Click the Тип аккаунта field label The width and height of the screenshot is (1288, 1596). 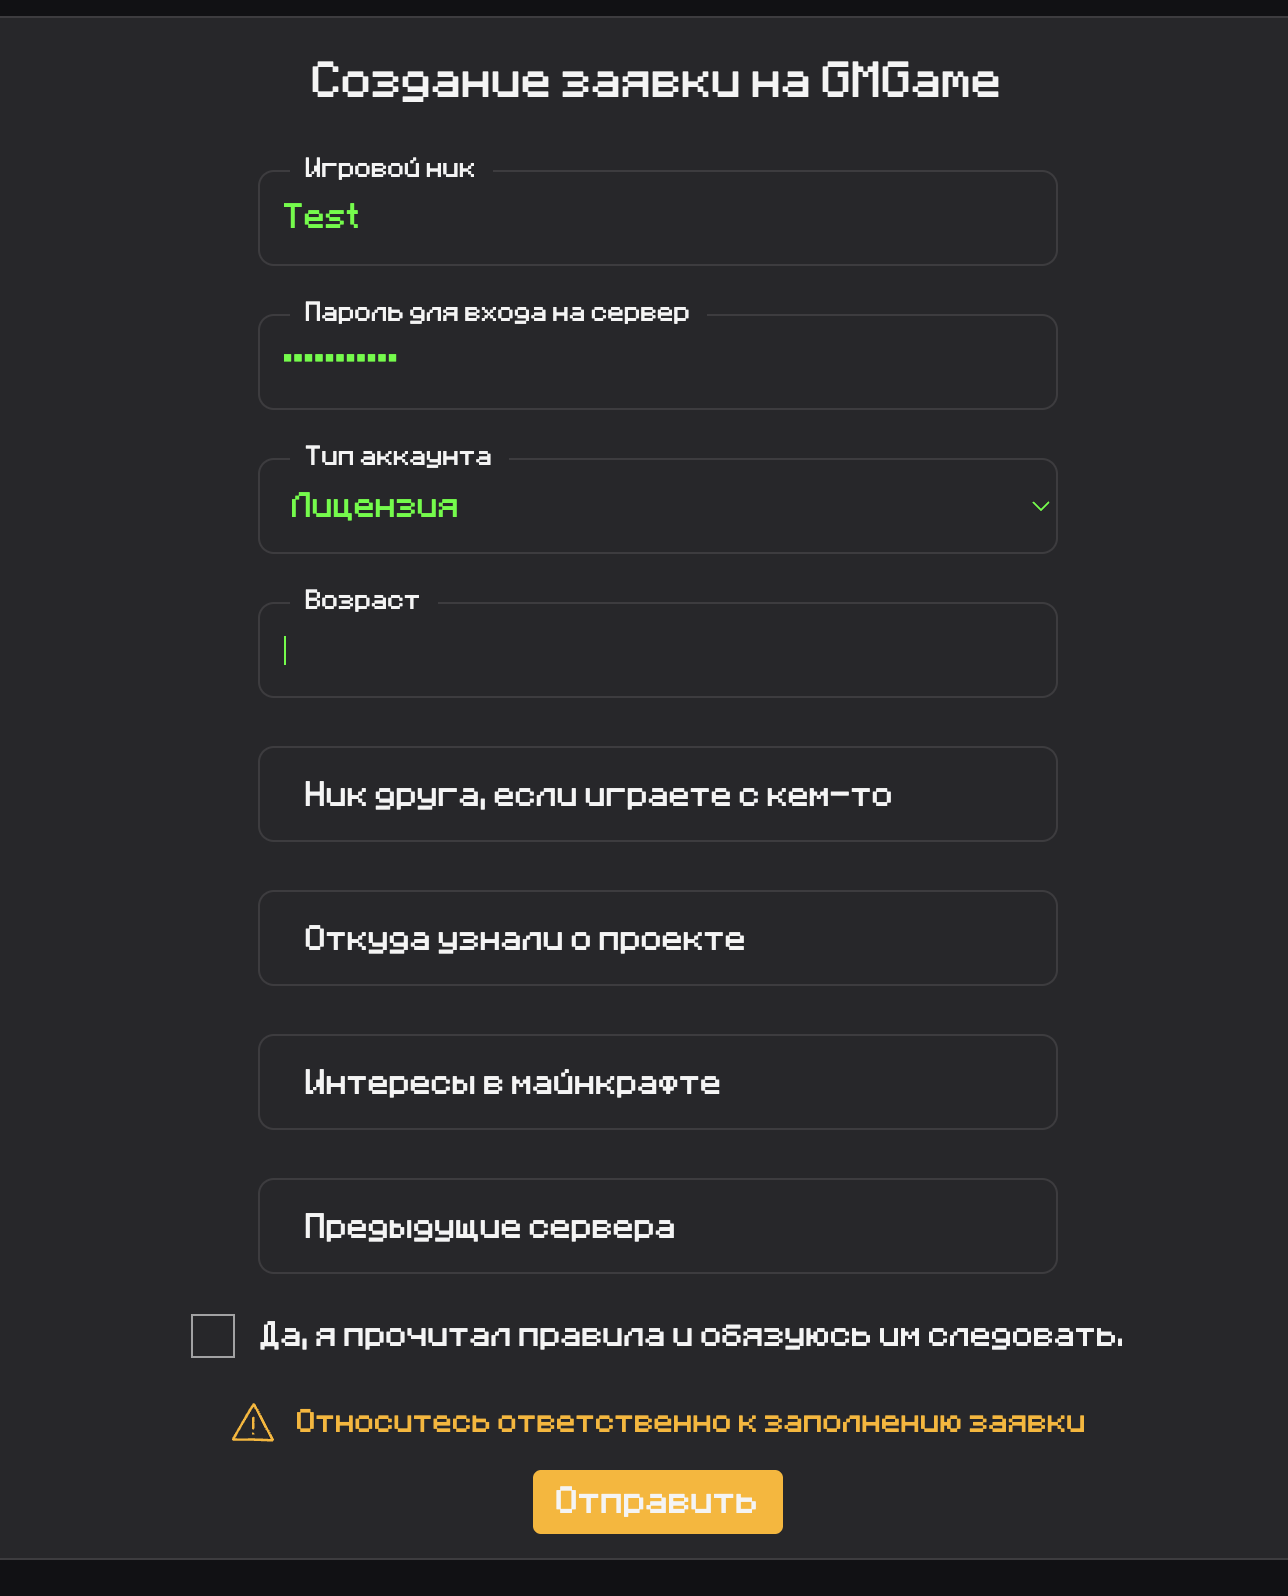coord(398,457)
